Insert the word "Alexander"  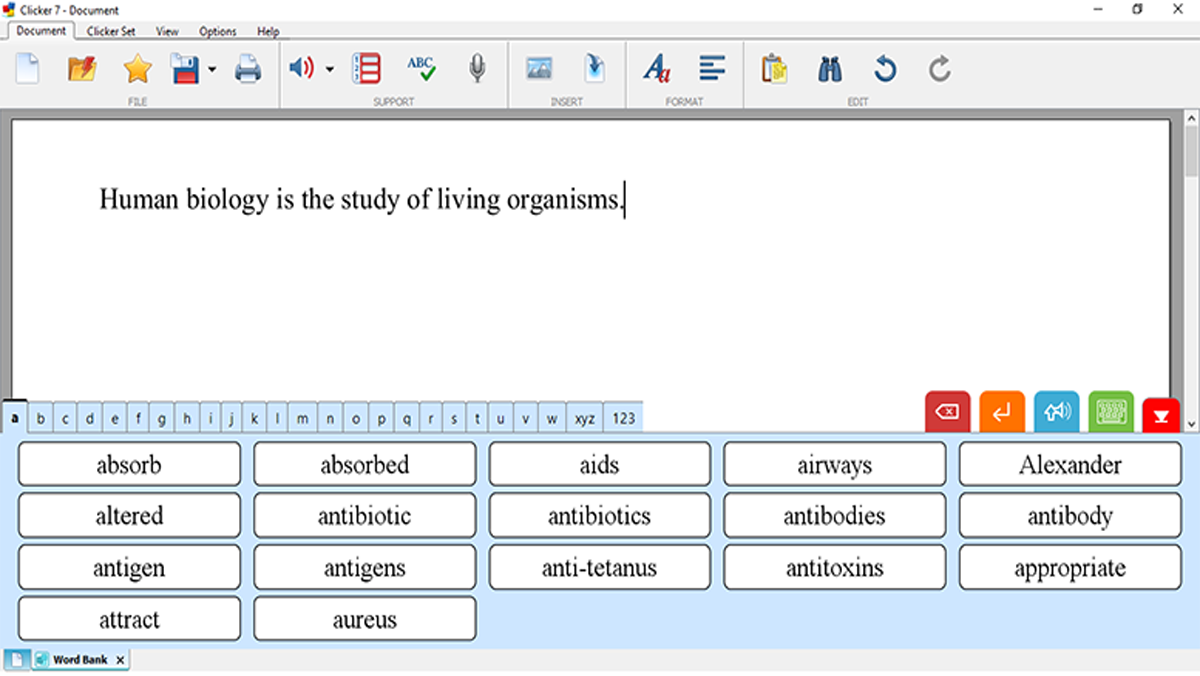tap(1070, 464)
